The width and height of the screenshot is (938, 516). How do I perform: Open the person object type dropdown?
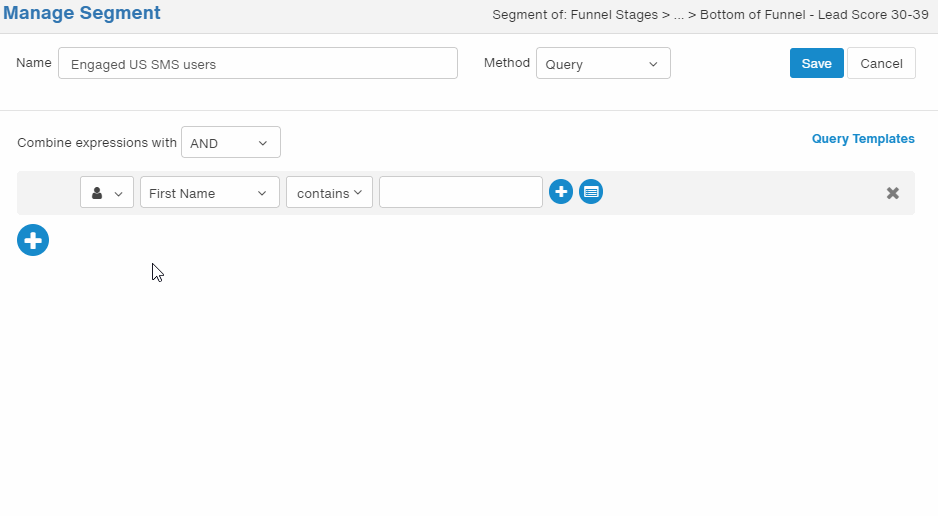point(107,192)
